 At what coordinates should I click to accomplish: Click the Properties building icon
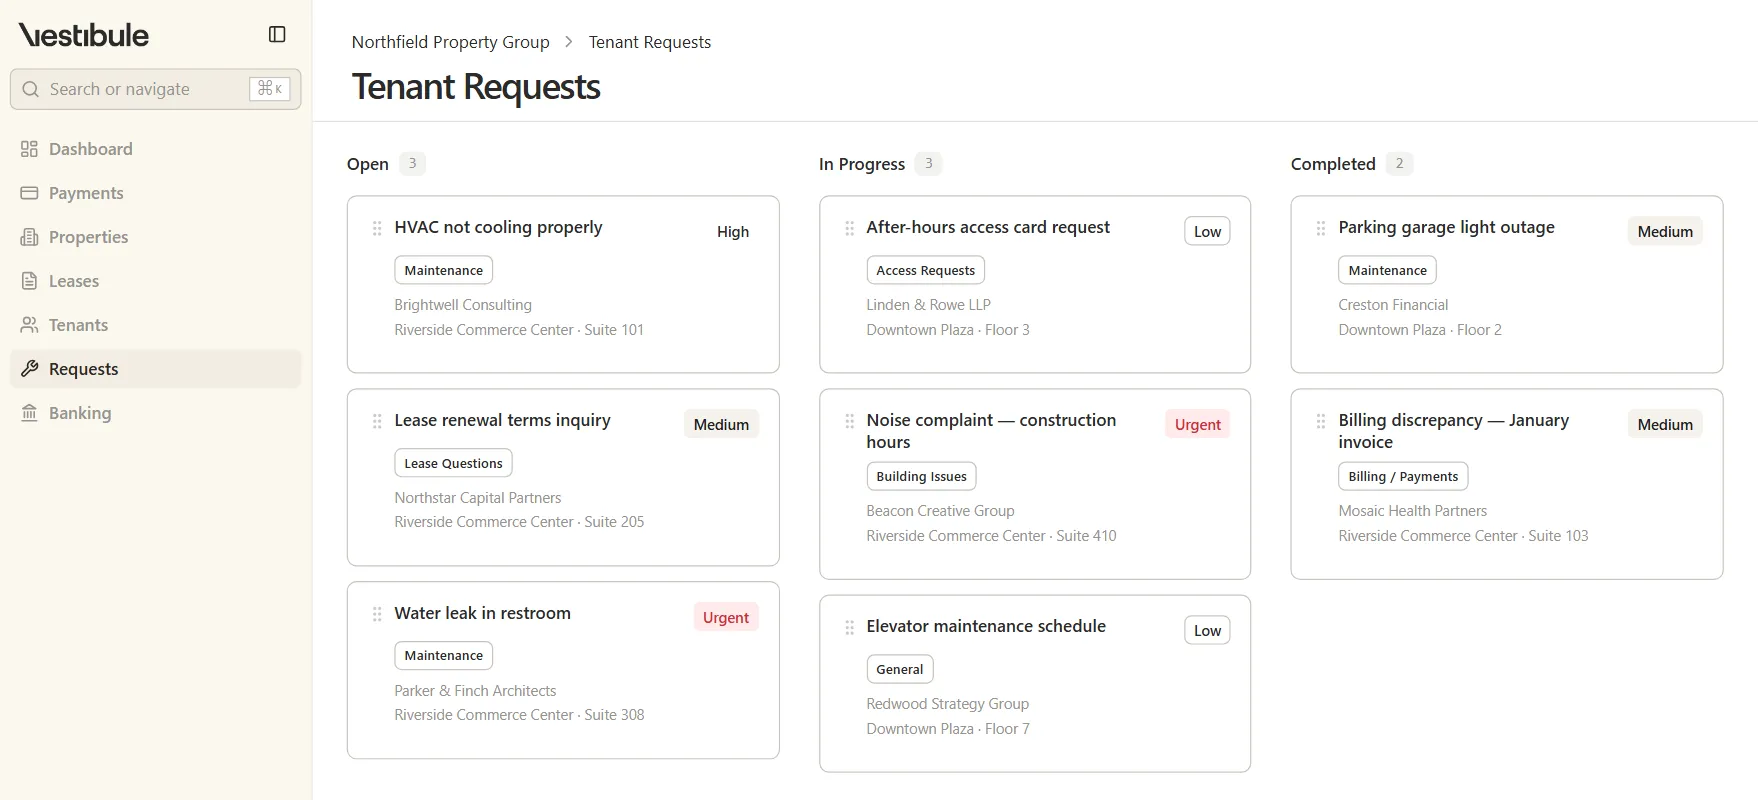tap(29, 237)
